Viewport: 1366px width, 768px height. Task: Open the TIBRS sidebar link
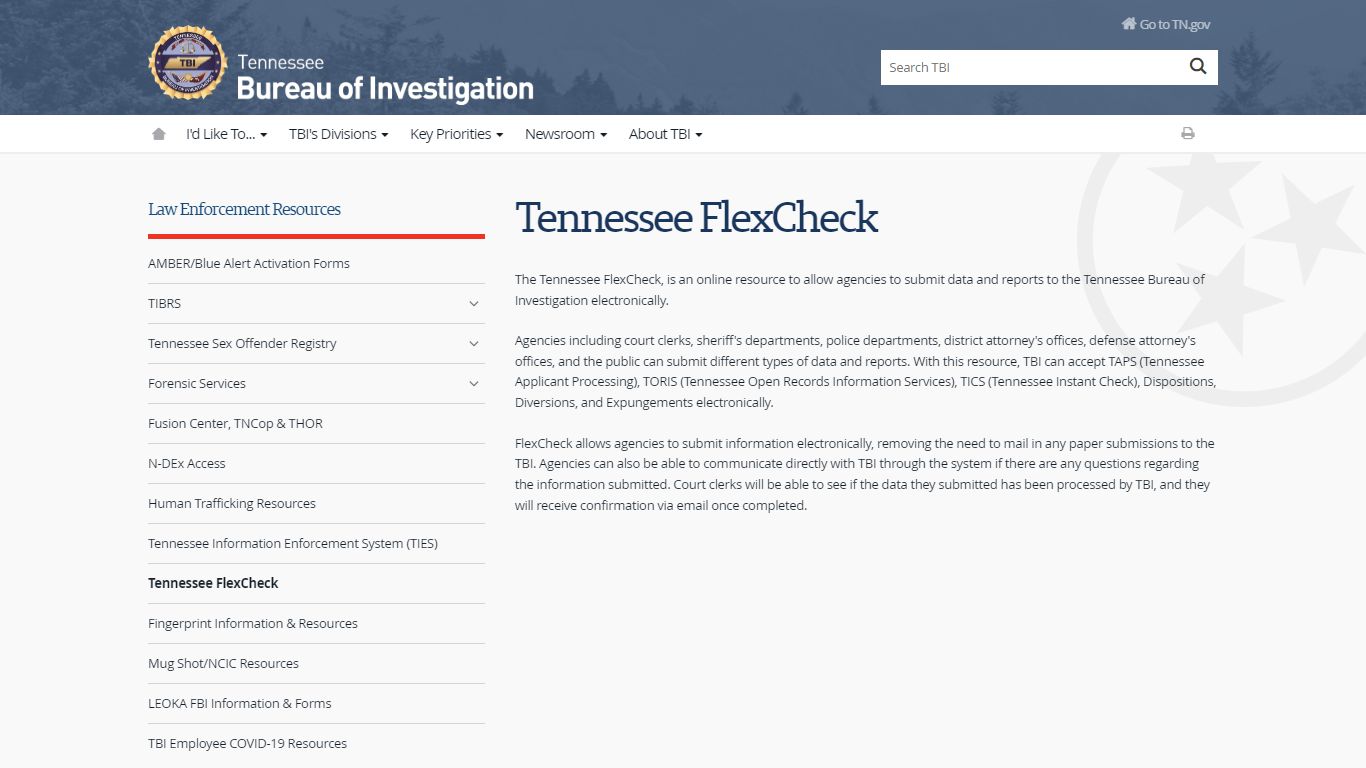coord(164,304)
